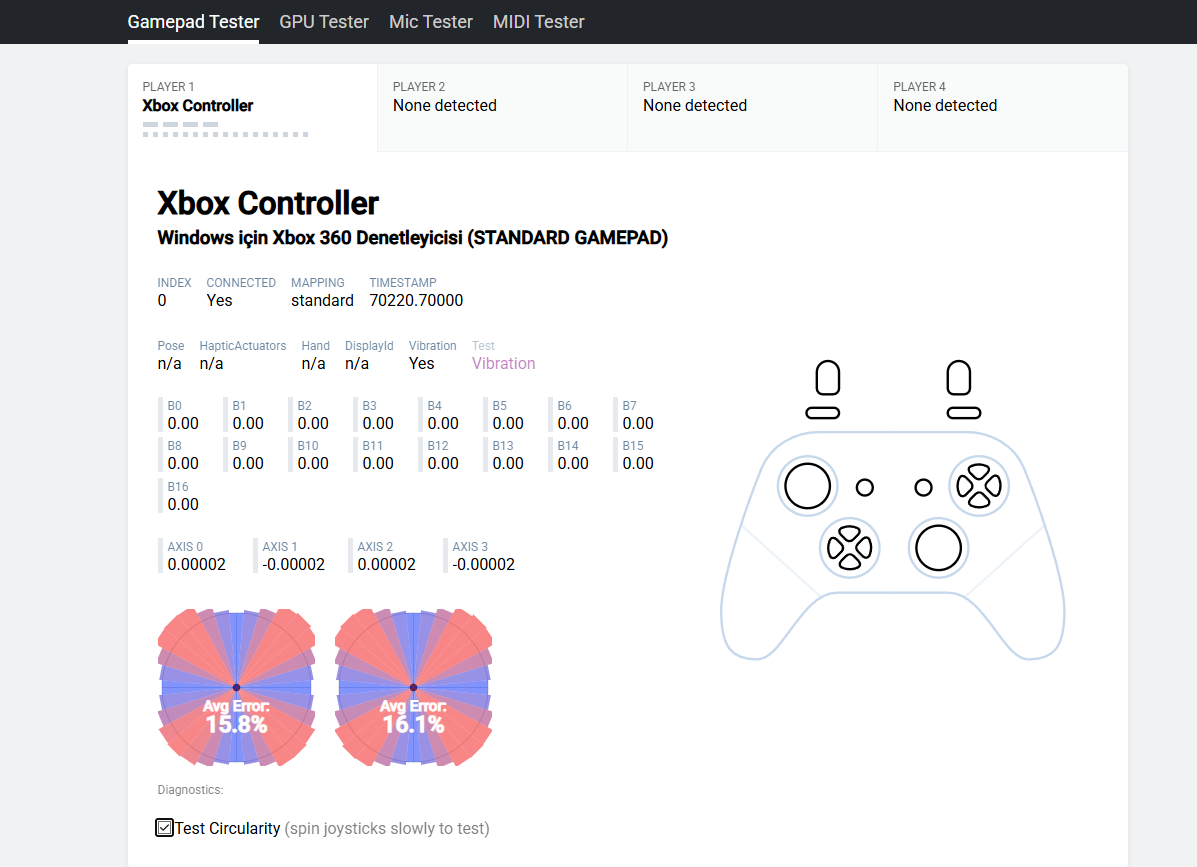Click the HapticActuators n/a value
The height and width of the screenshot is (867, 1197).
click(211, 364)
